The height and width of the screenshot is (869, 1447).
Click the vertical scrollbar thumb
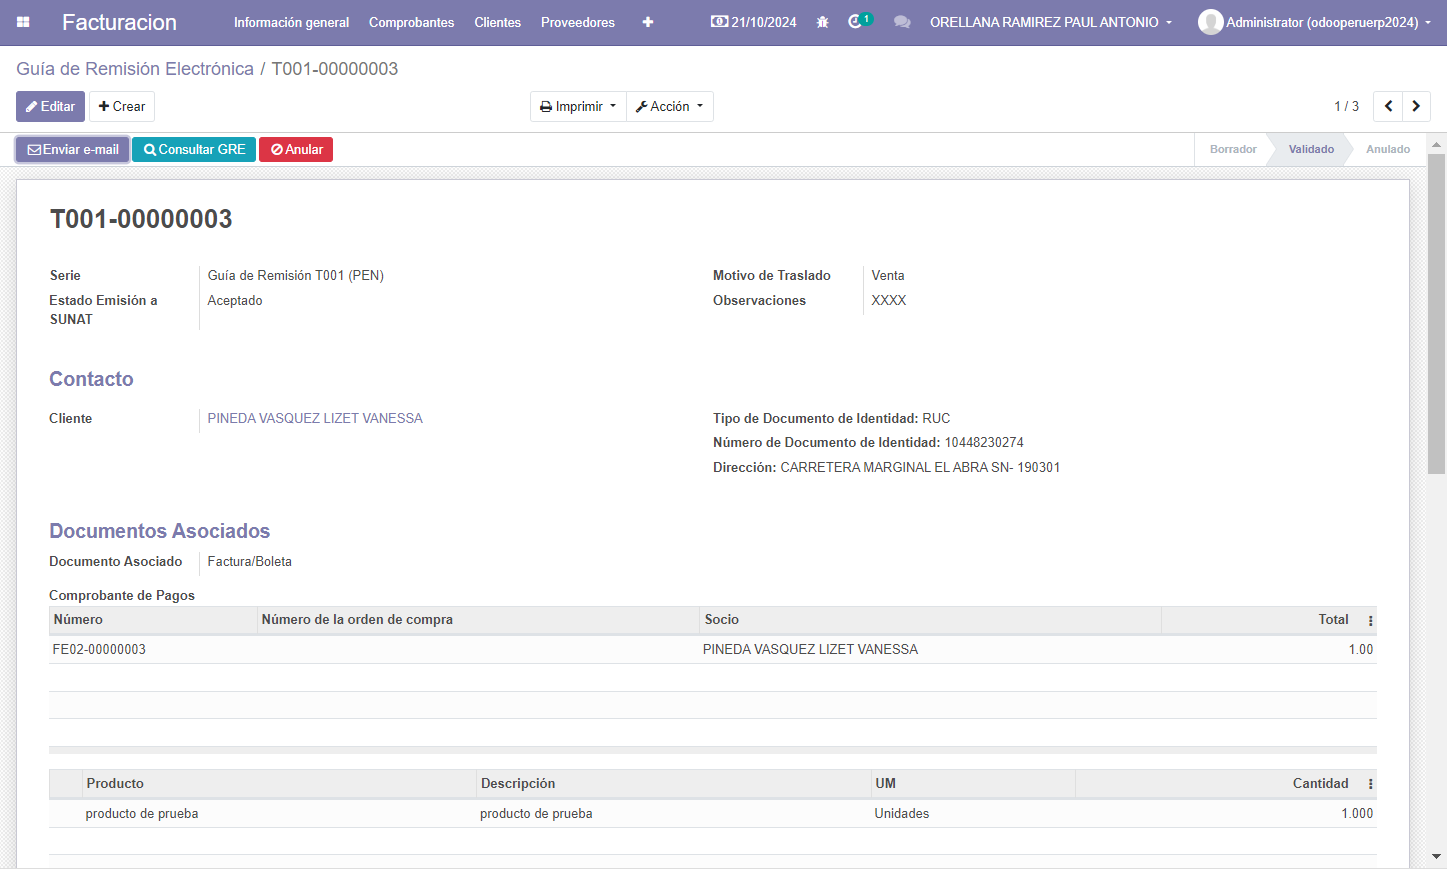1436,314
